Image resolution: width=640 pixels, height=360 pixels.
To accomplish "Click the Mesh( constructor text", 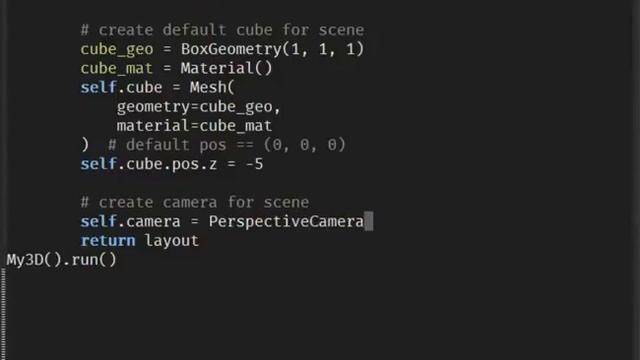I will 212,87.
